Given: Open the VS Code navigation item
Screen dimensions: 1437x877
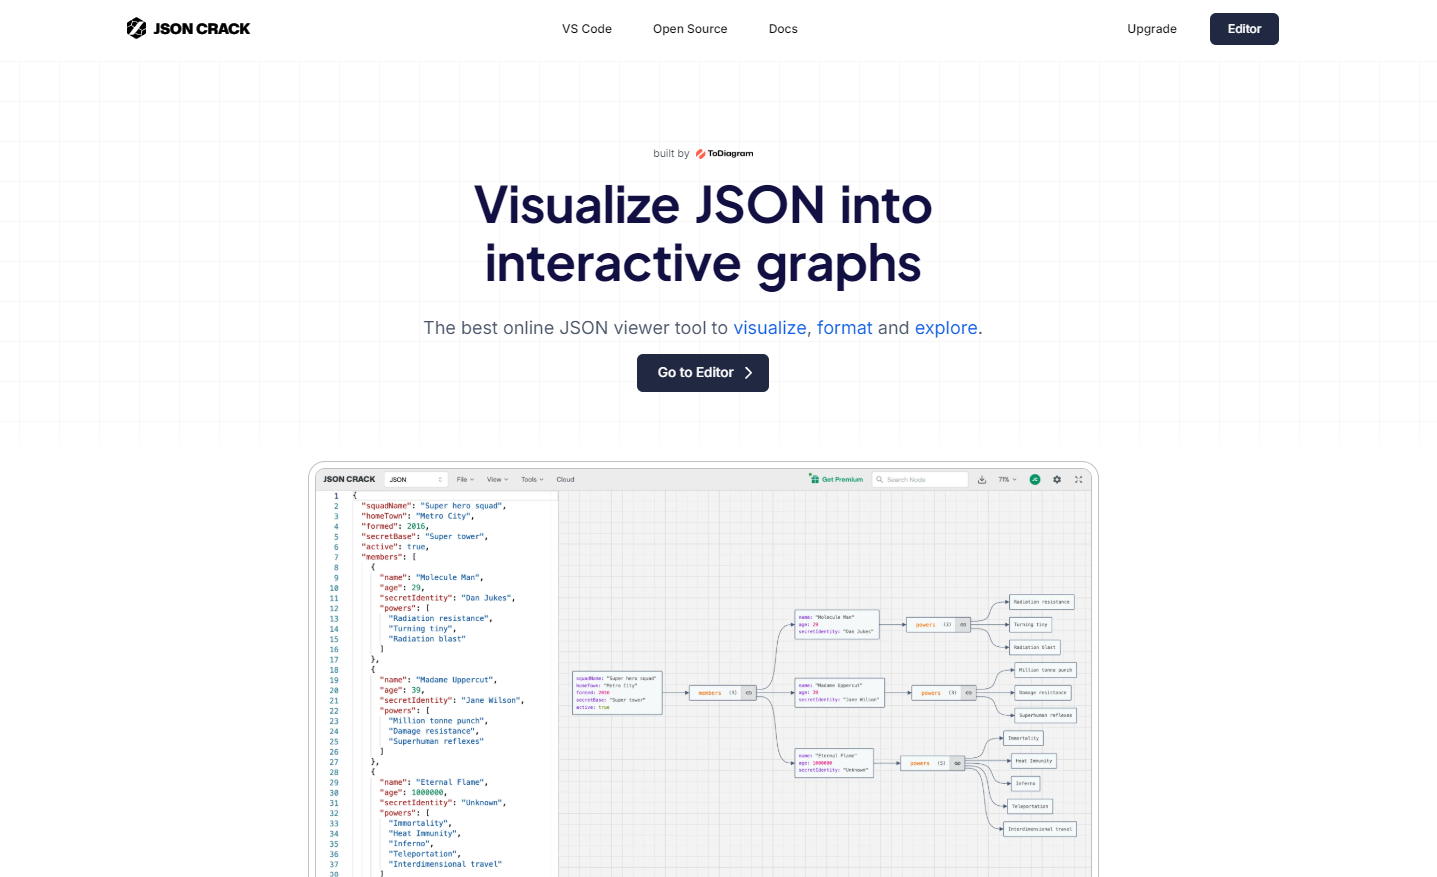Looking at the screenshot, I should pos(587,29).
